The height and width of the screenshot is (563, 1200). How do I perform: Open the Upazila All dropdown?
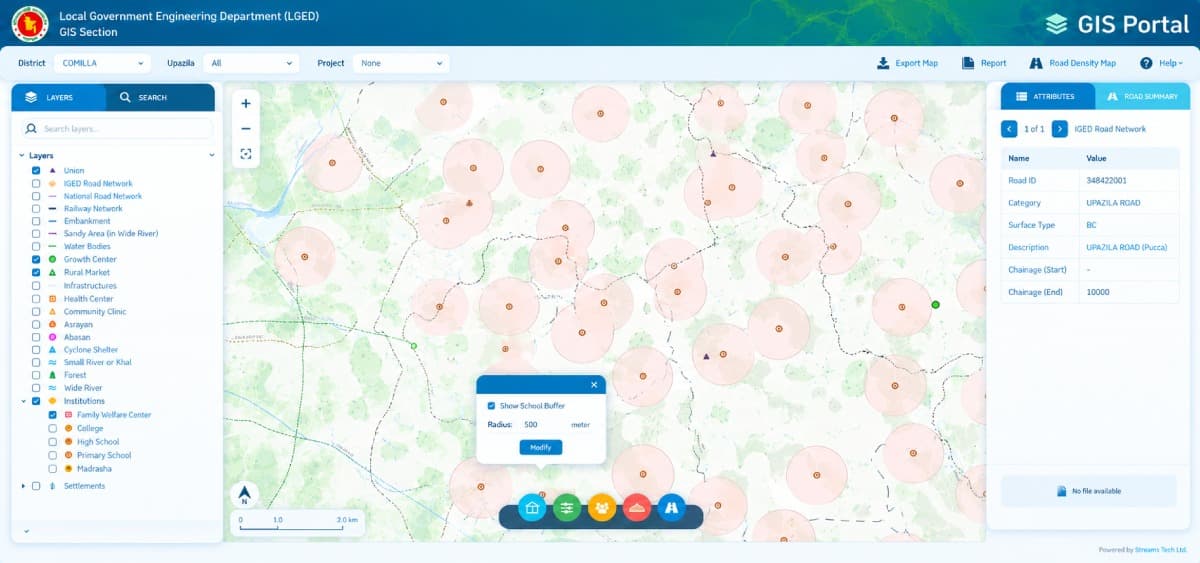251,63
